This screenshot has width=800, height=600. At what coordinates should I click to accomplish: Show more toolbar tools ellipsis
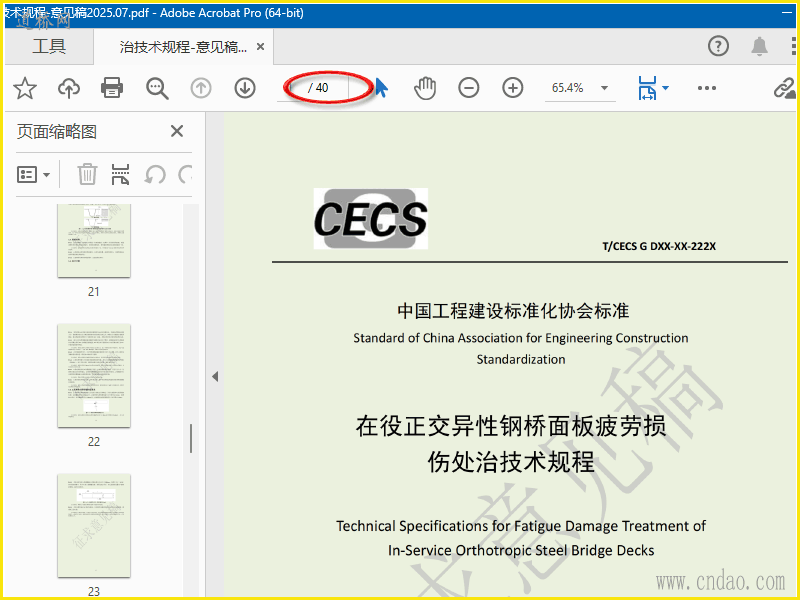click(x=707, y=88)
